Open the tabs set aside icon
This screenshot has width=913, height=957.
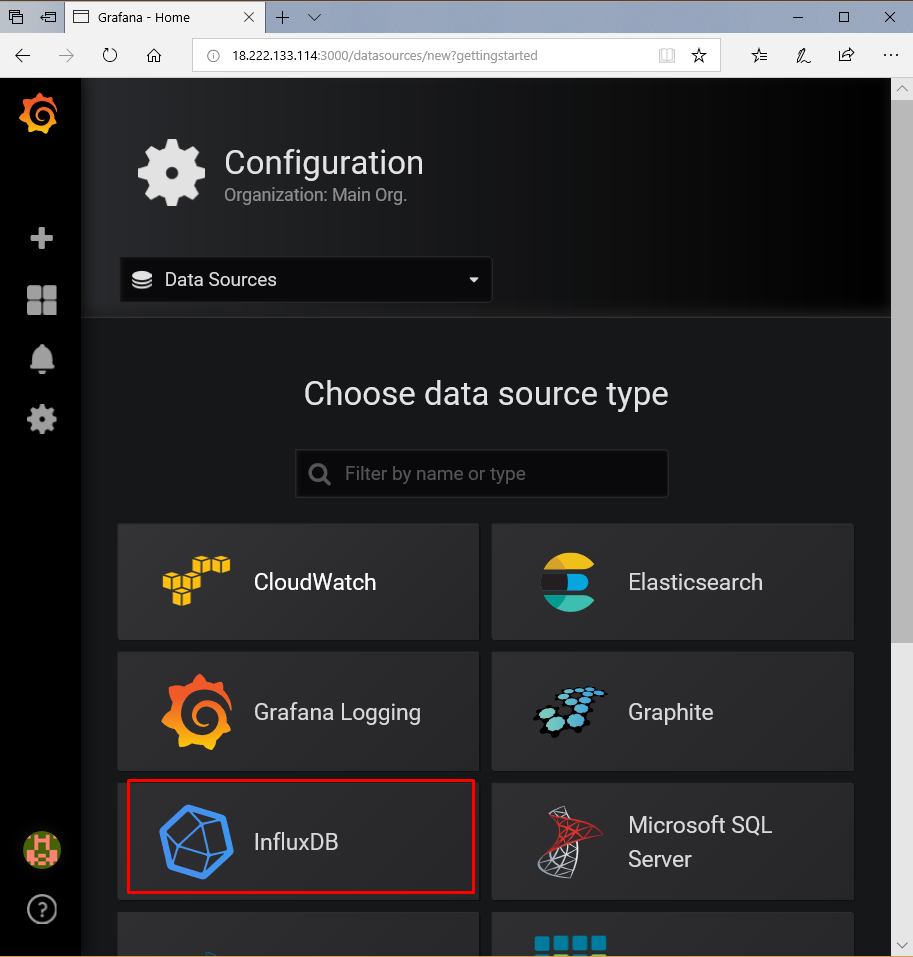(x=16, y=17)
